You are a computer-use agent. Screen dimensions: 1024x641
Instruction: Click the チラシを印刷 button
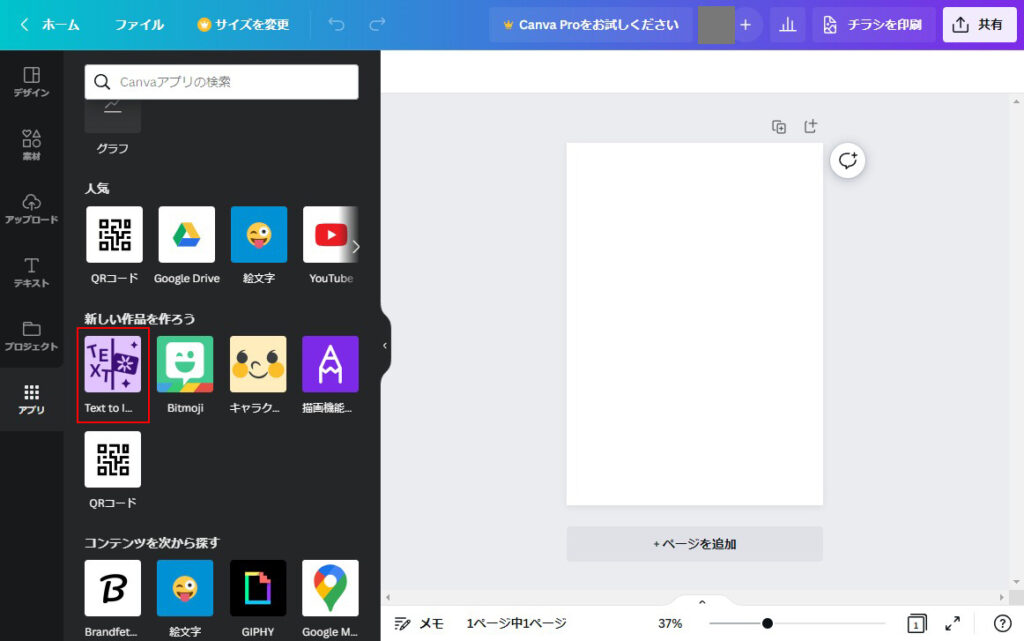873,25
